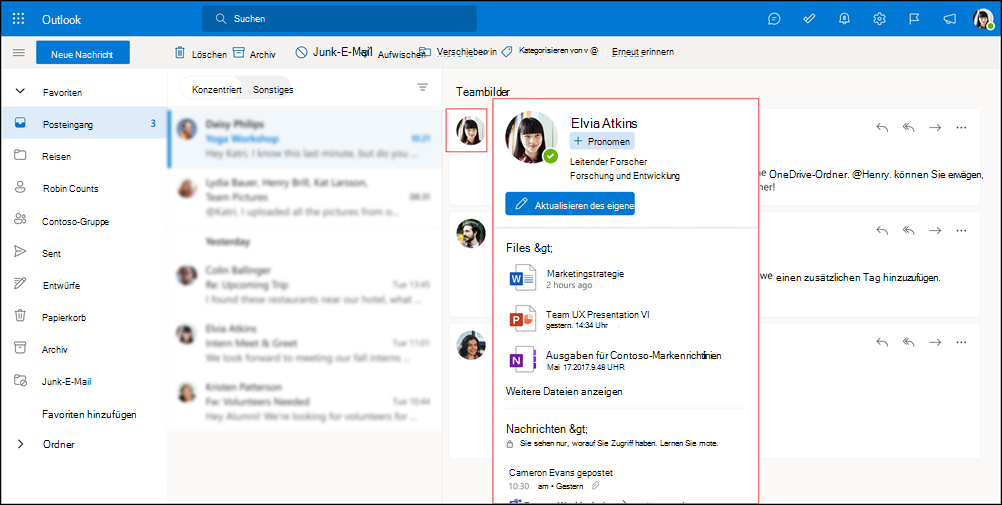The width and height of the screenshot is (1002, 505).
Task: Click Löschen in the toolbar
Action: coord(201,54)
